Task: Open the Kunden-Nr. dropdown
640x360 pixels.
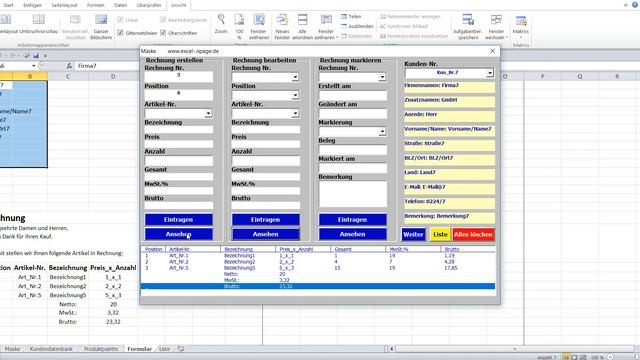Action: click(x=490, y=73)
